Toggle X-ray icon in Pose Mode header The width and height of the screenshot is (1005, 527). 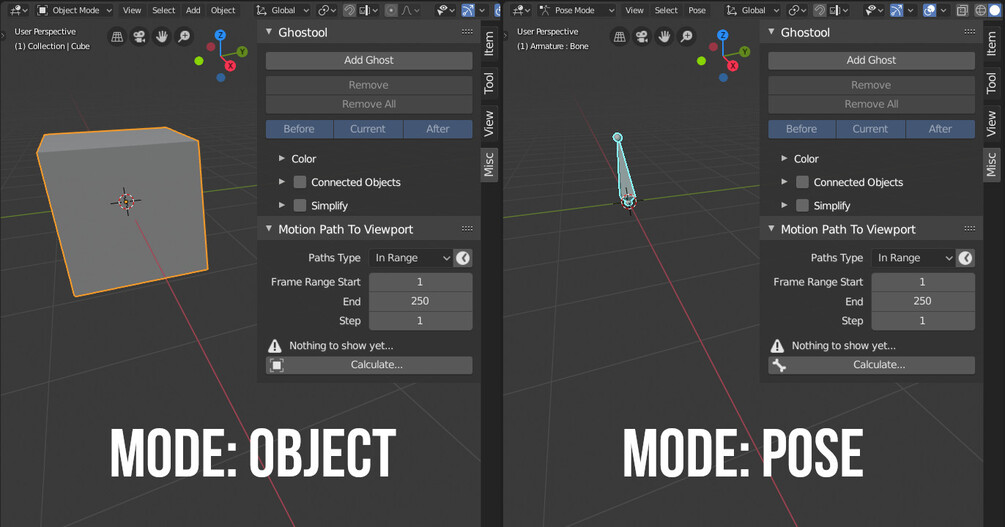(962, 10)
